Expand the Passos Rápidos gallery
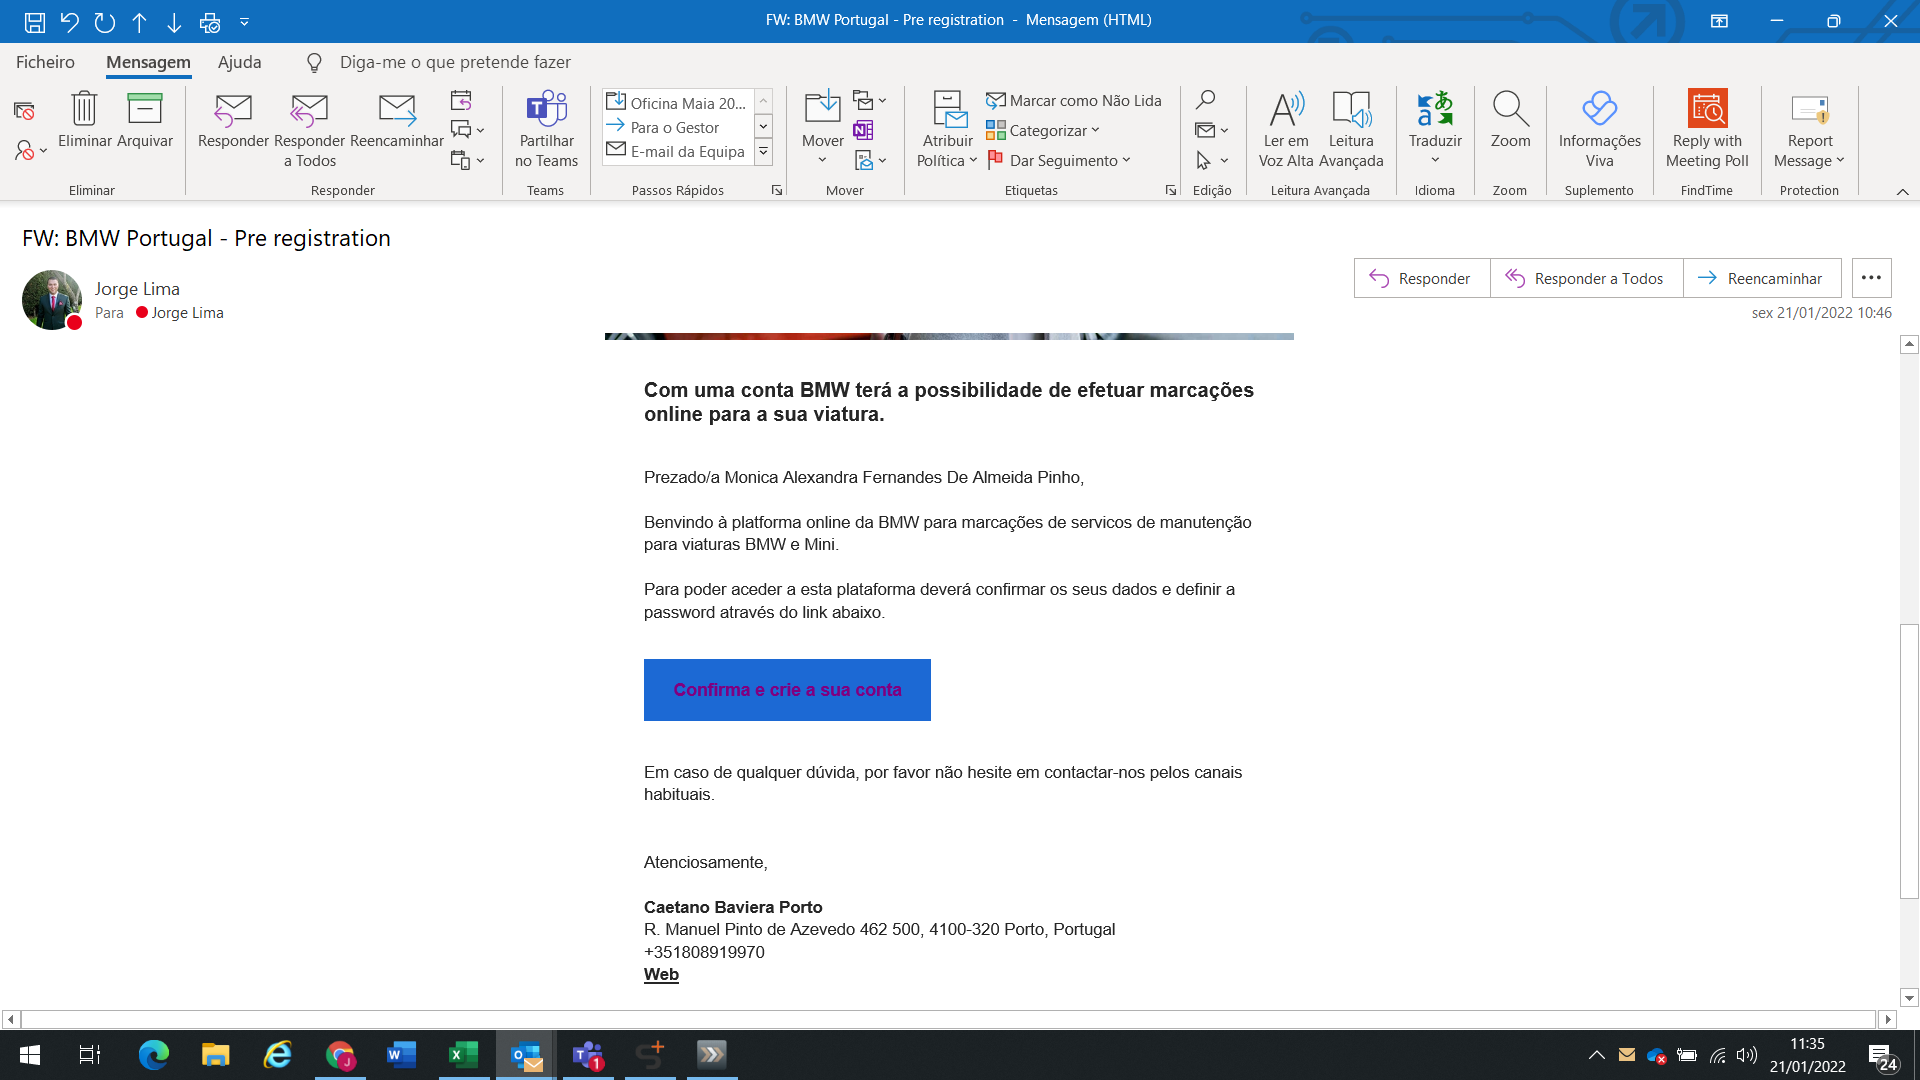This screenshot has width=1920, height=1080. click(x=763, y=152)
